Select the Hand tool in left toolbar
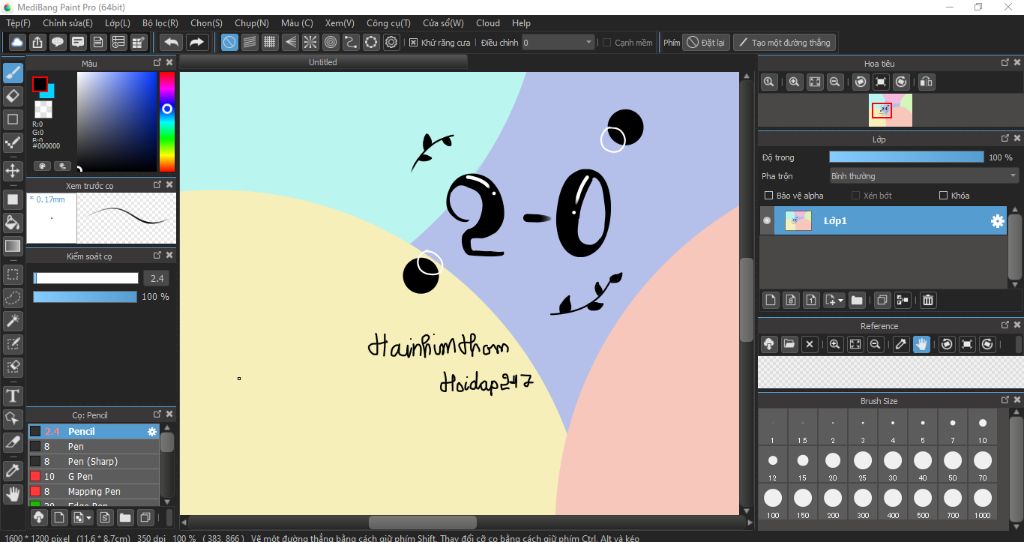1024x542 pixels. (x=12, y=494)
